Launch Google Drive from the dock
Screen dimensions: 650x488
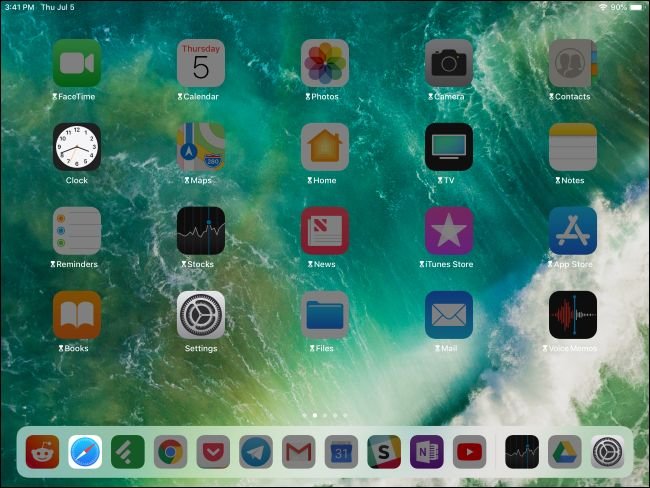[x=564, y=452]
